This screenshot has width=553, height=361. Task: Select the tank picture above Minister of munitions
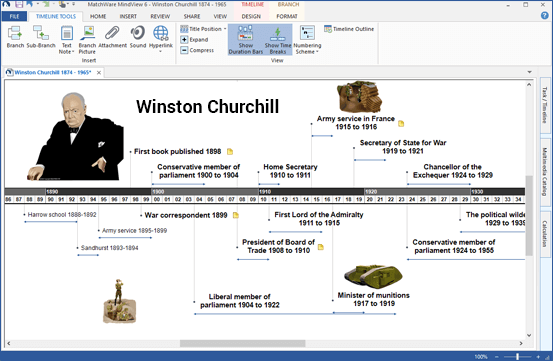[373, 276]
